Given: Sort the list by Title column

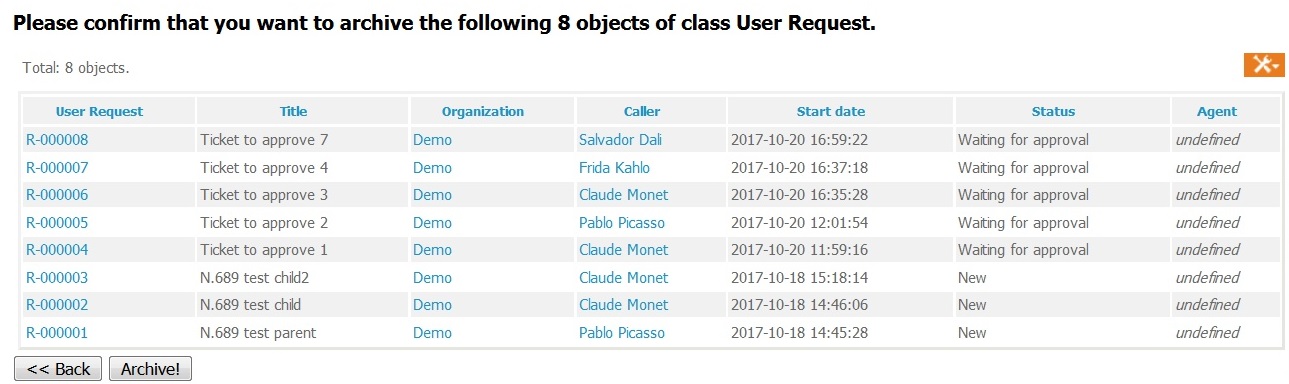Looking at the screenshot, I should (x=294, y=112).
